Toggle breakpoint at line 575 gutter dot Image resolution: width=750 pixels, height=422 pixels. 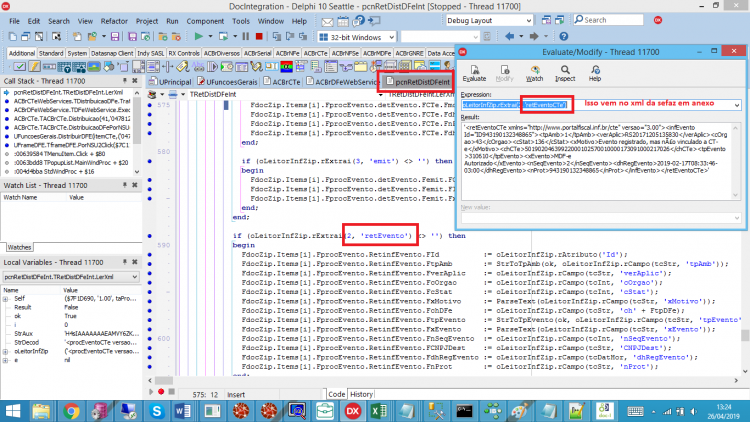[x=150, y=105]
